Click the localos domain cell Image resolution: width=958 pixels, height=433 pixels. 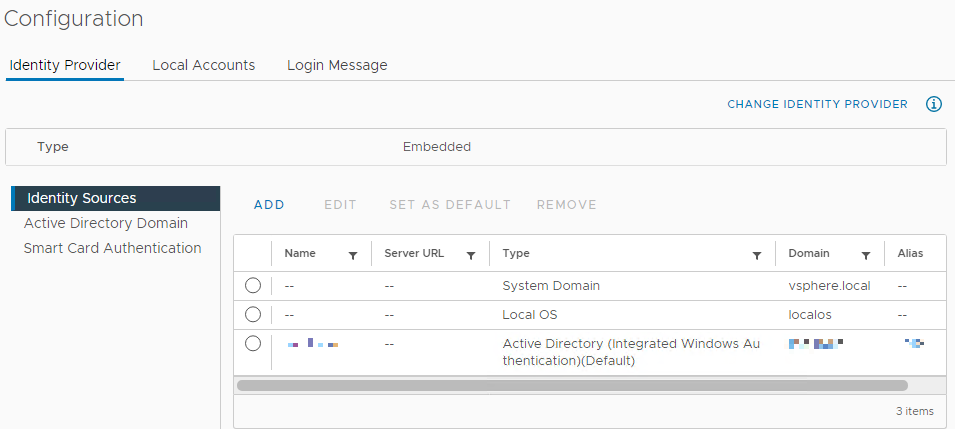pos(810,315)
